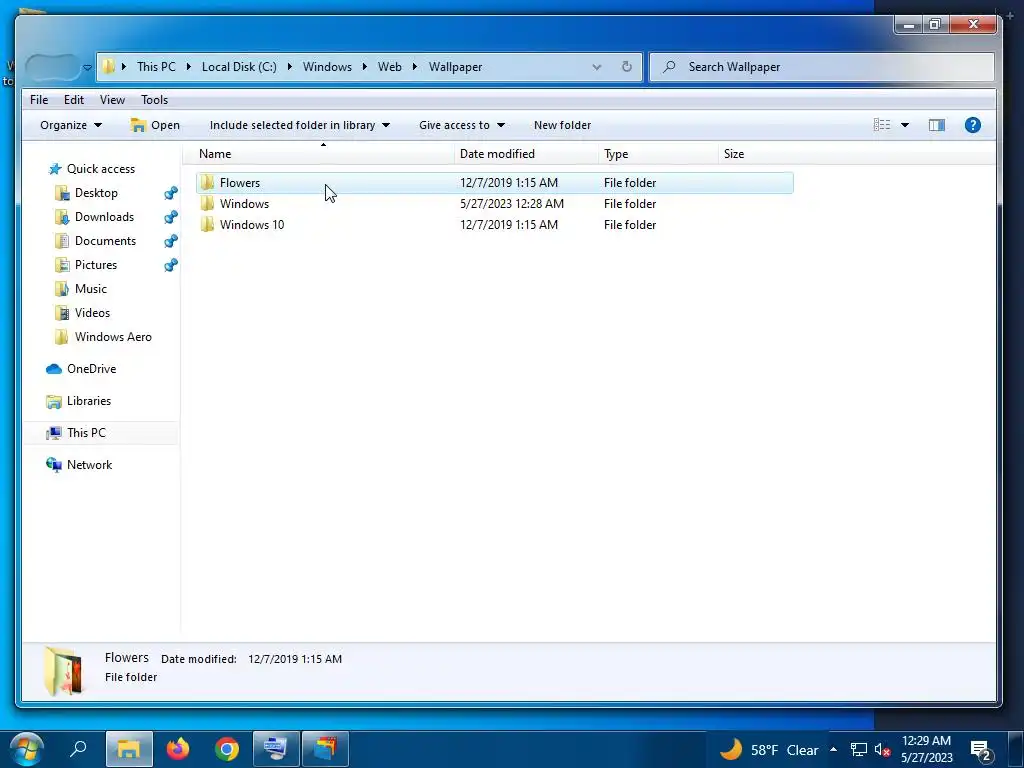Click the taskbar search magnifier icon
Image resolution: width=1024 pixels, height=768 pixels.
click(78, 748)
